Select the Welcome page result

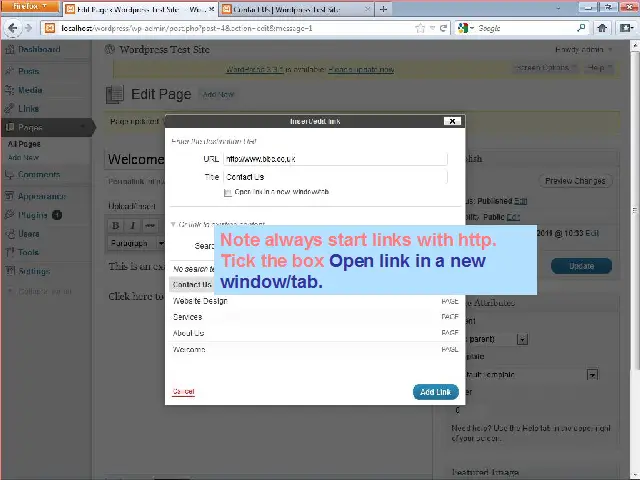coord(315,350)
